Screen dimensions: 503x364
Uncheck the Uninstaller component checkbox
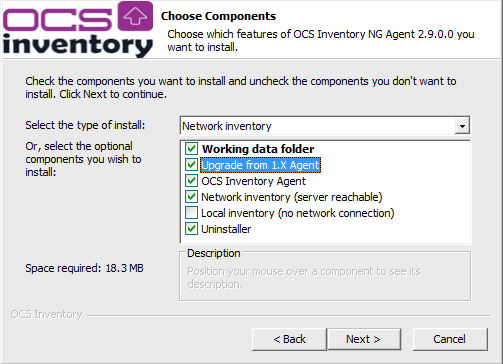(x=191, y=229)
